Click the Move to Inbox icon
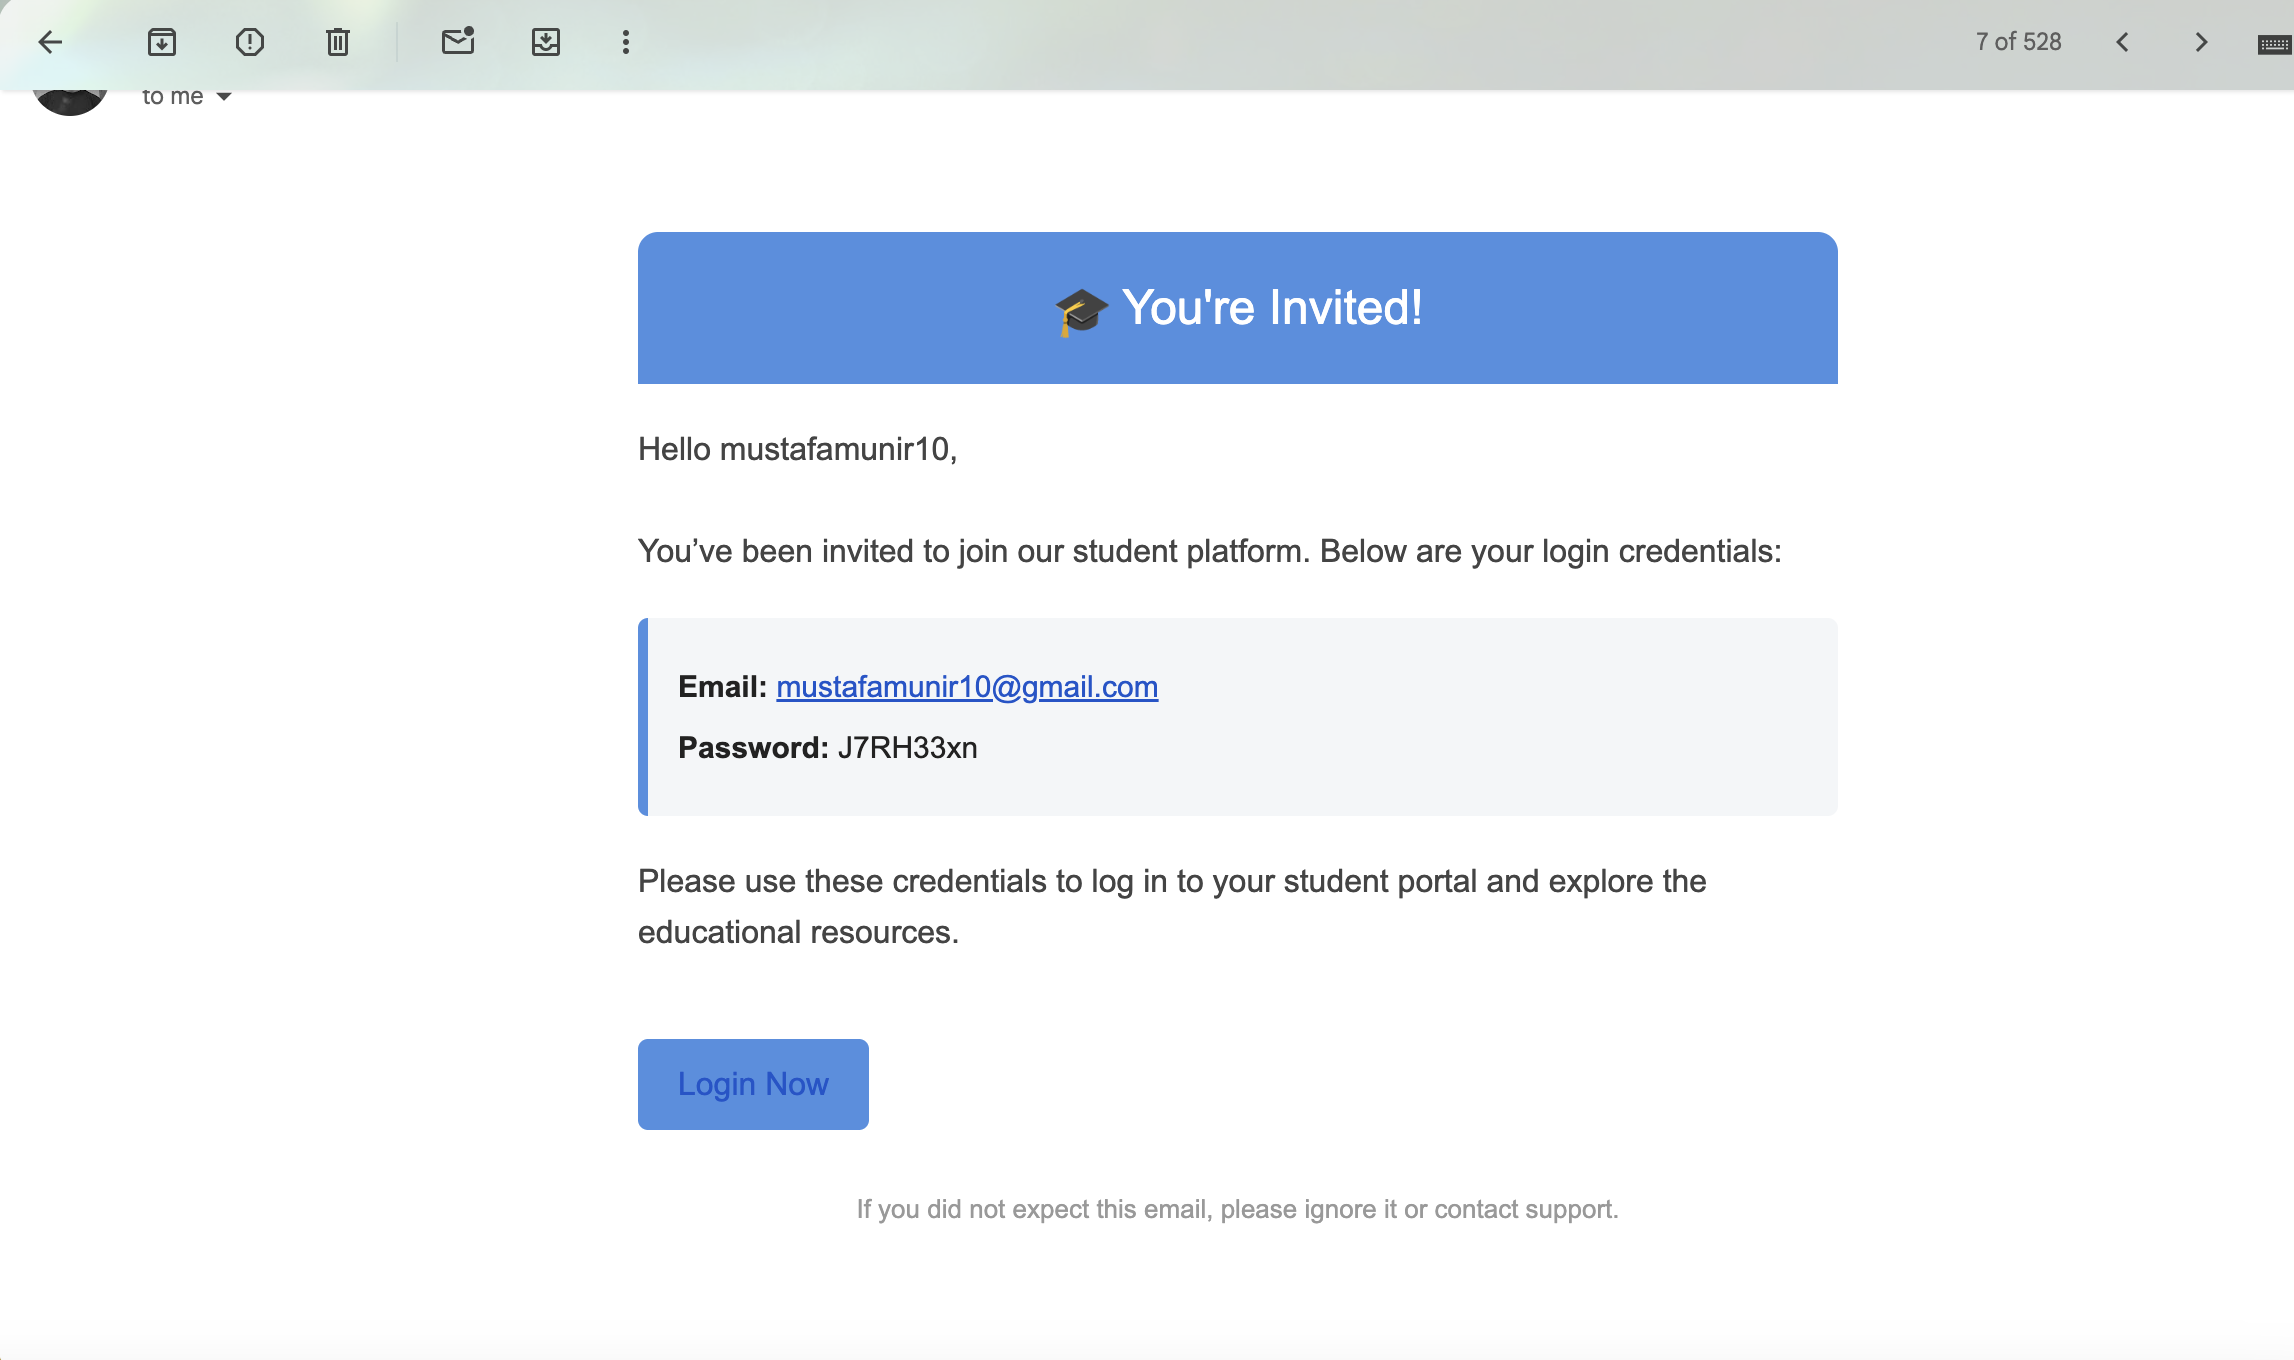Image resolution: width=2294 pixels, height=1360 pixels. click(x=545, y=42)
